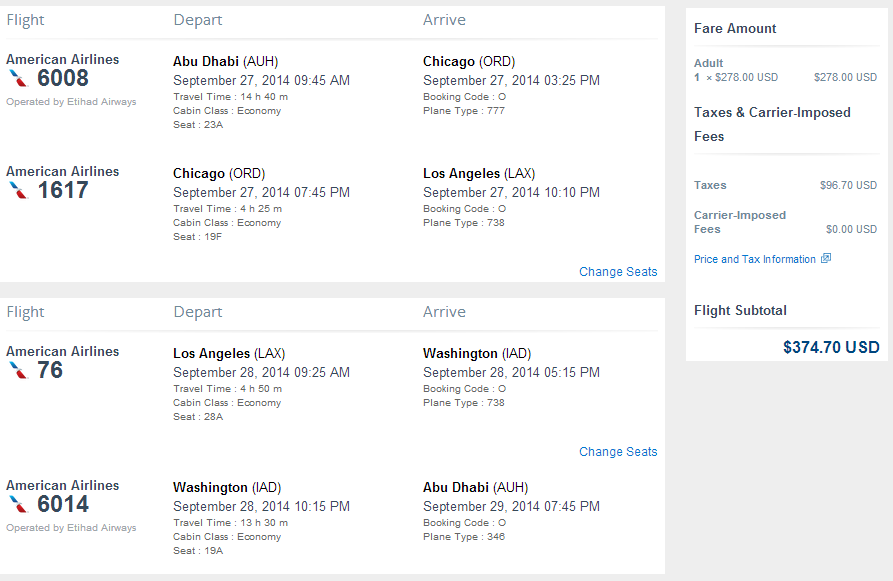Viewport: 893px width, 581px height.
Task: Open the Price and Tax Information link
Action: click(755, 259)
